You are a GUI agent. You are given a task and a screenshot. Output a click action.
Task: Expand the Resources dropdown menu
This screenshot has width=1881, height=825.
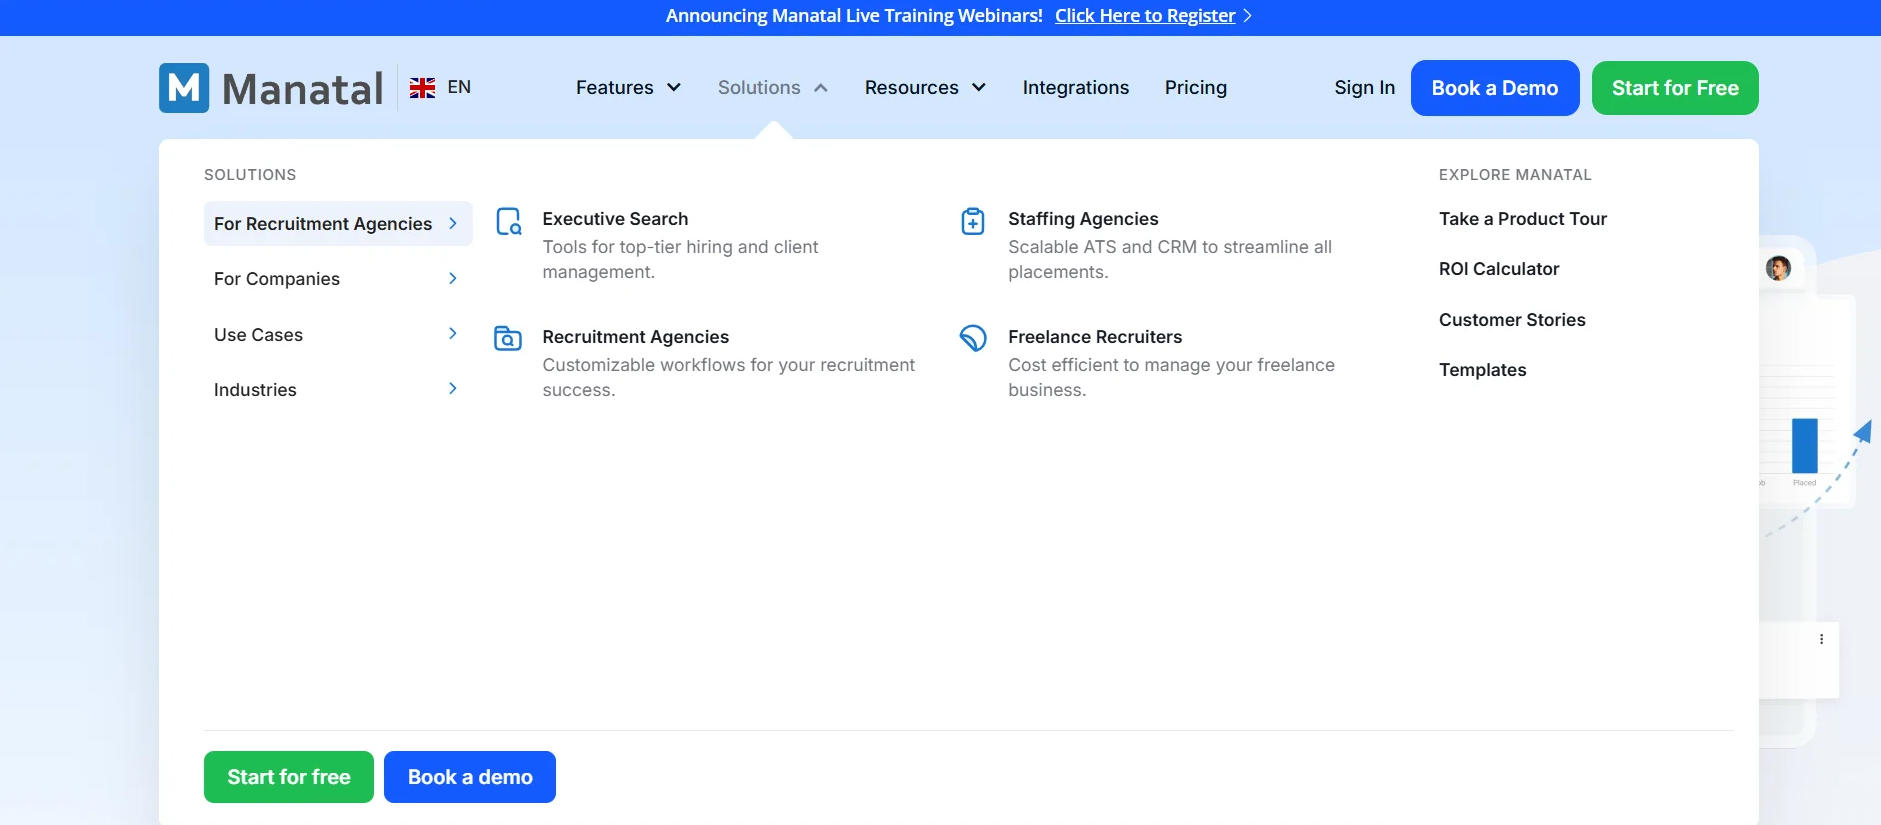pos(925,88)
